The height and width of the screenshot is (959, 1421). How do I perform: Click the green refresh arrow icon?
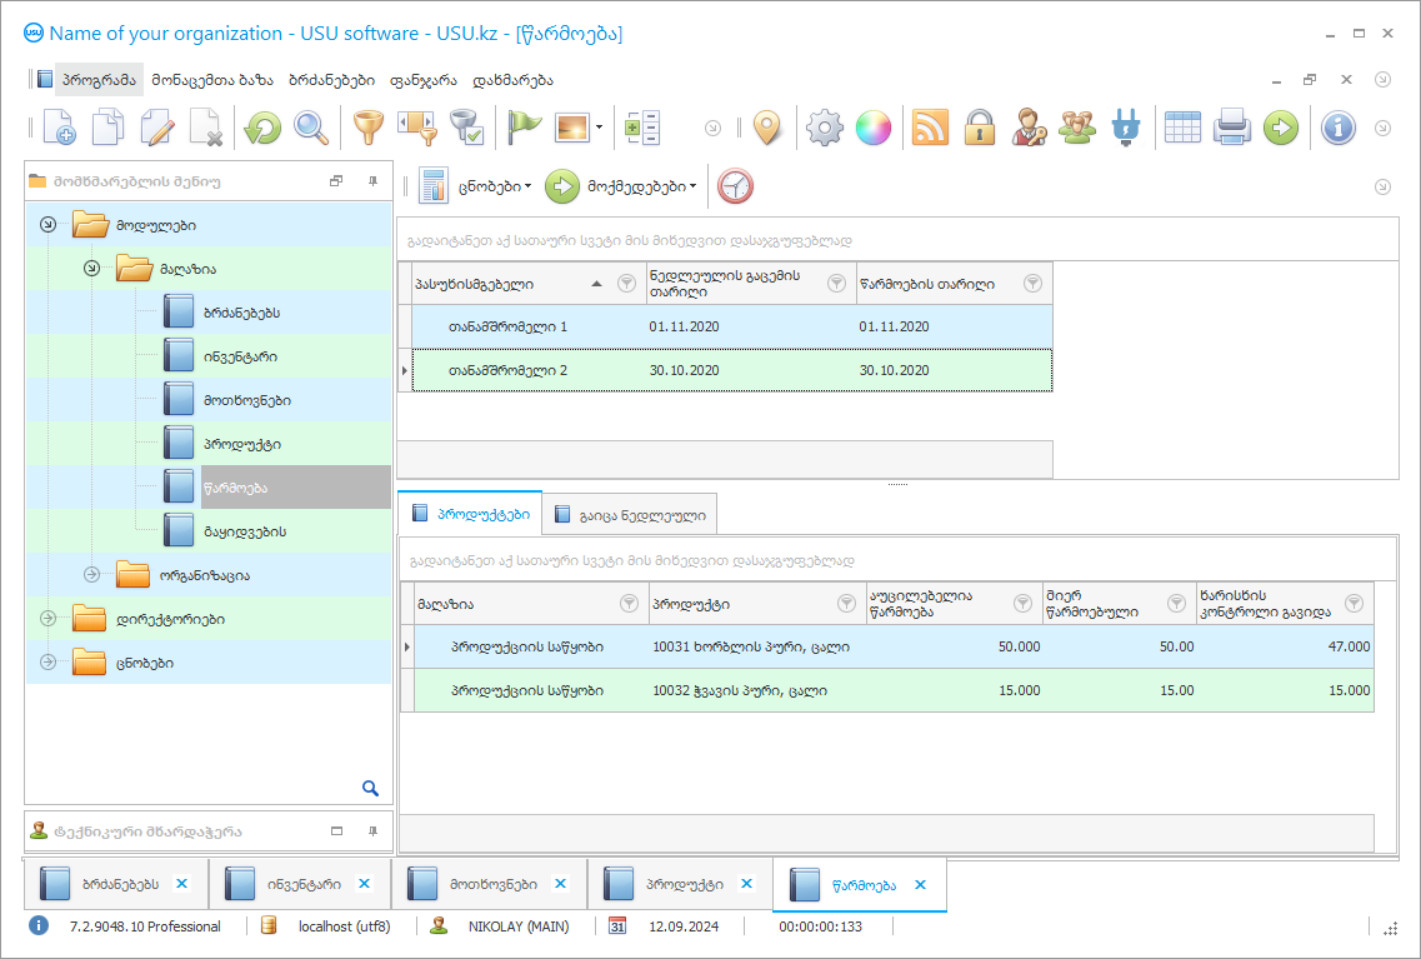263,128
